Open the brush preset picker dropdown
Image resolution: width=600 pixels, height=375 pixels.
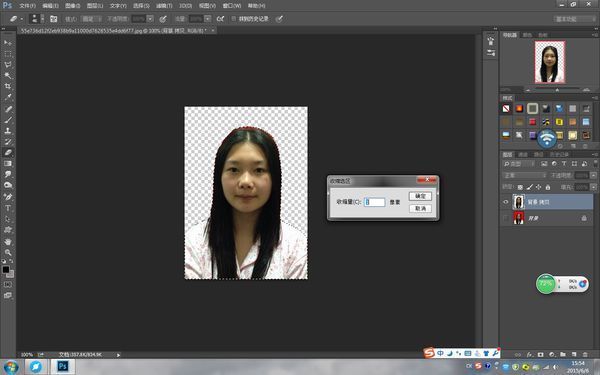42,19
